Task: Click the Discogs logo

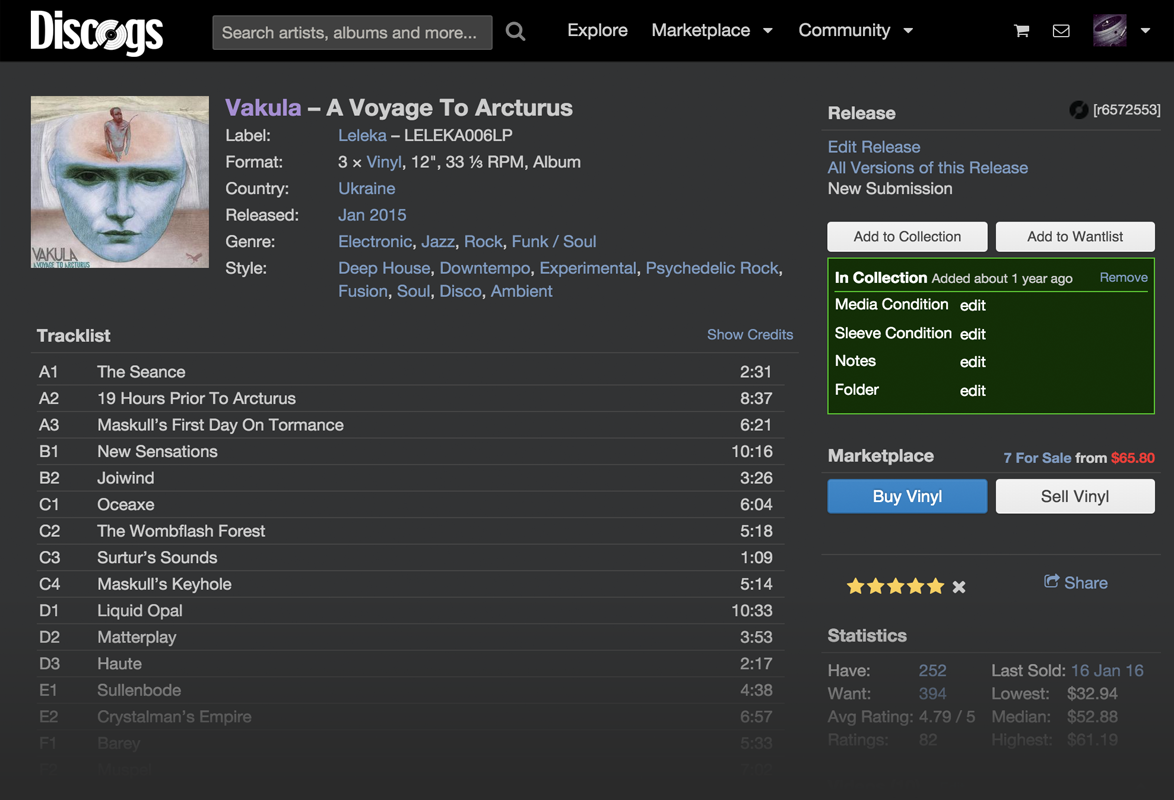Action: pyautogui.click(x=97, y=32)
